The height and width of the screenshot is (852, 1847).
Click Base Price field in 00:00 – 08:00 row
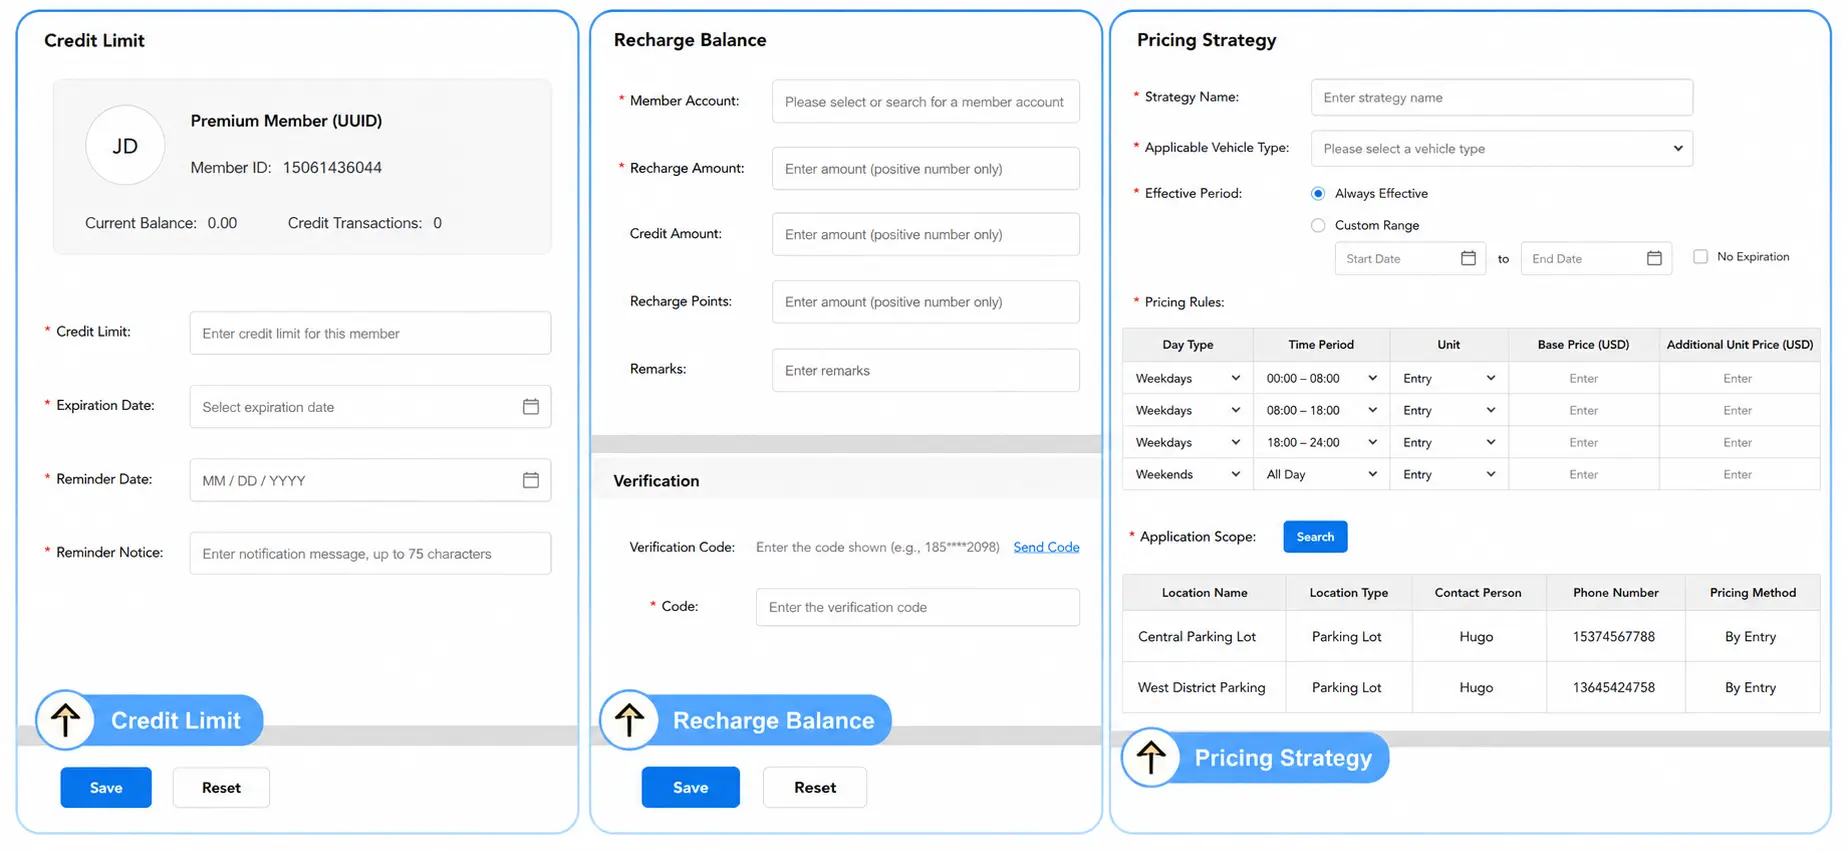tap(1584, 378)
